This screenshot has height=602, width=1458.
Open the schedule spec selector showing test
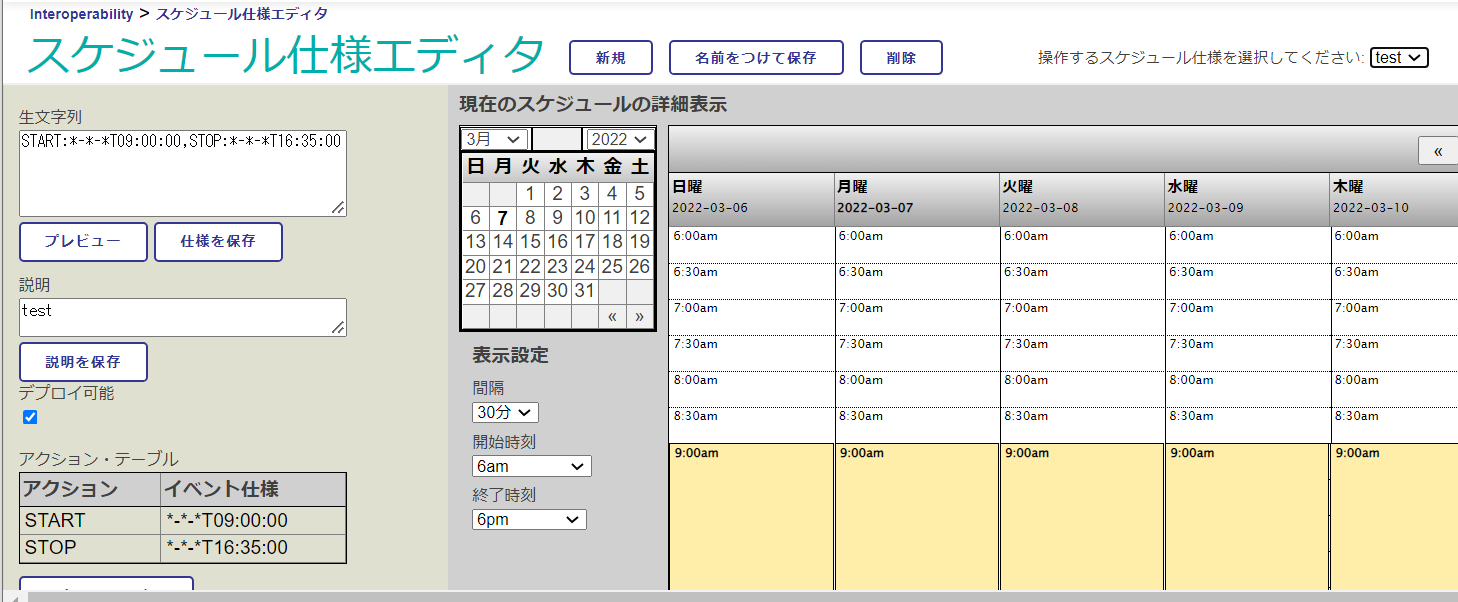point(1398,58)
